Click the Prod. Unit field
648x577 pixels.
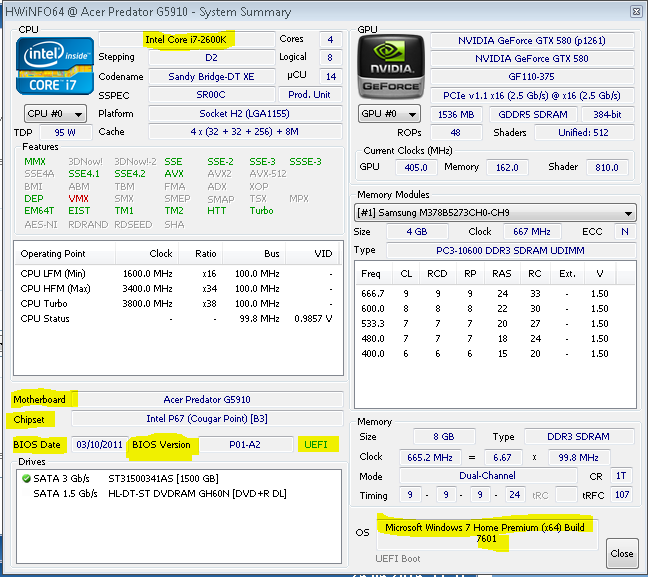pos(310,95)
